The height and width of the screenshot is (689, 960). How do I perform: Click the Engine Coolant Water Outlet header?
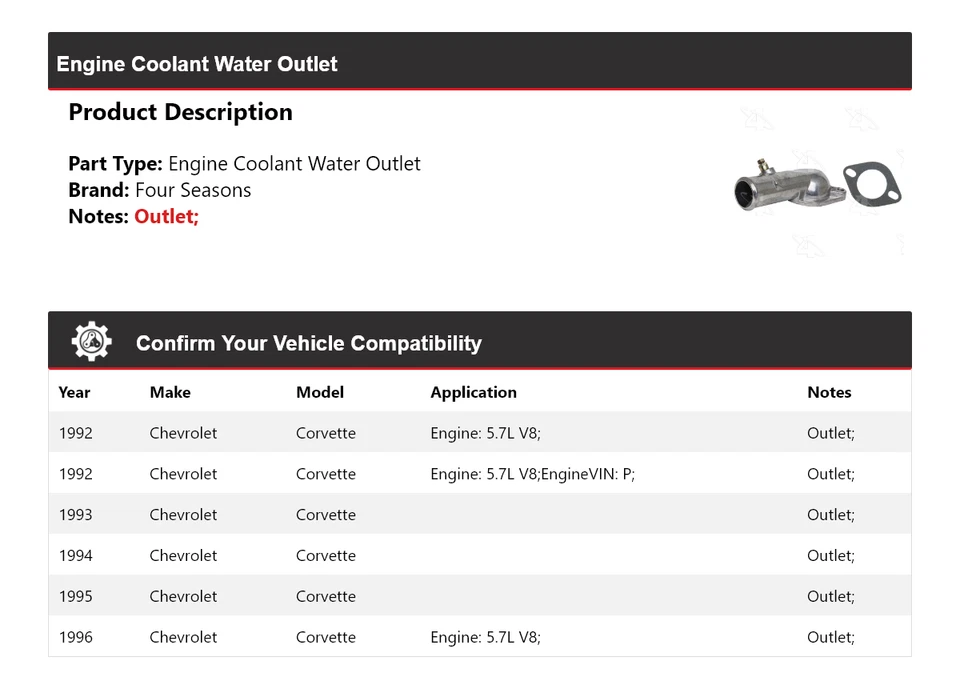click(197, 64)
